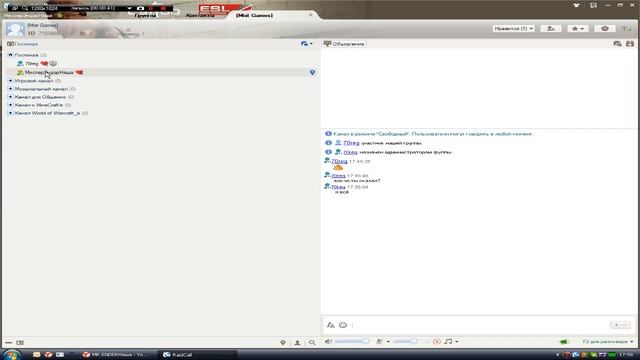640x360 pixels.
Task: Select the Канал о MineCraft'e channel
Action: tap(39, 105)
